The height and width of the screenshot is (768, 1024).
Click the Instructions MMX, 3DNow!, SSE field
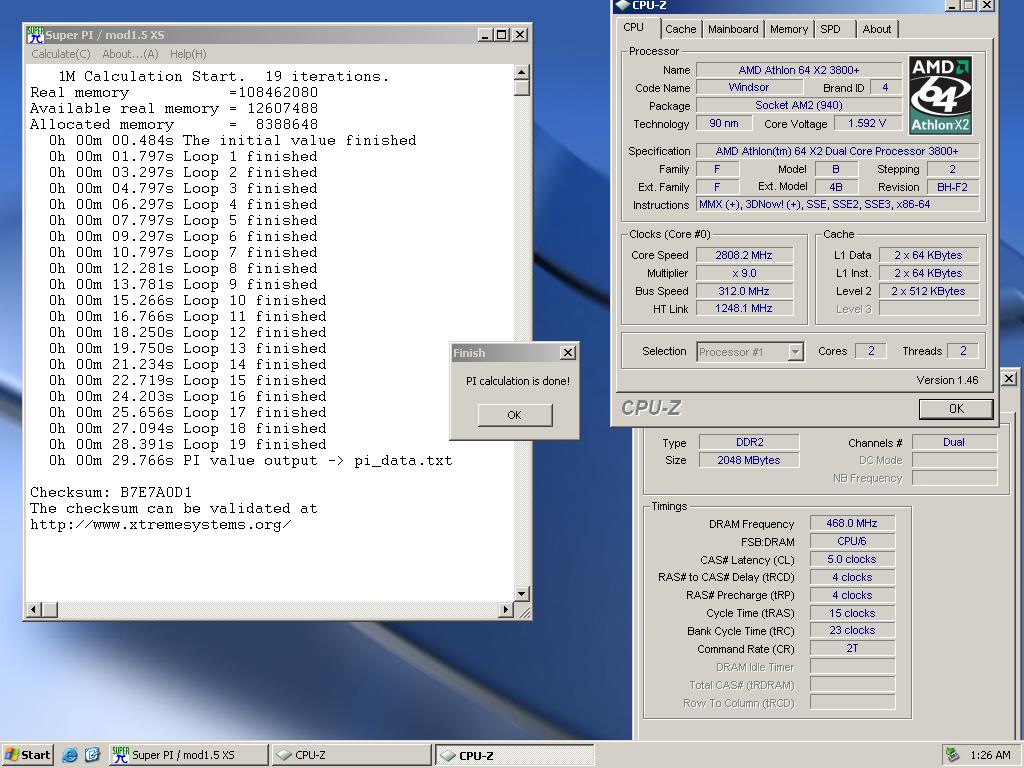pyautogui.click(x=837, y=204)
